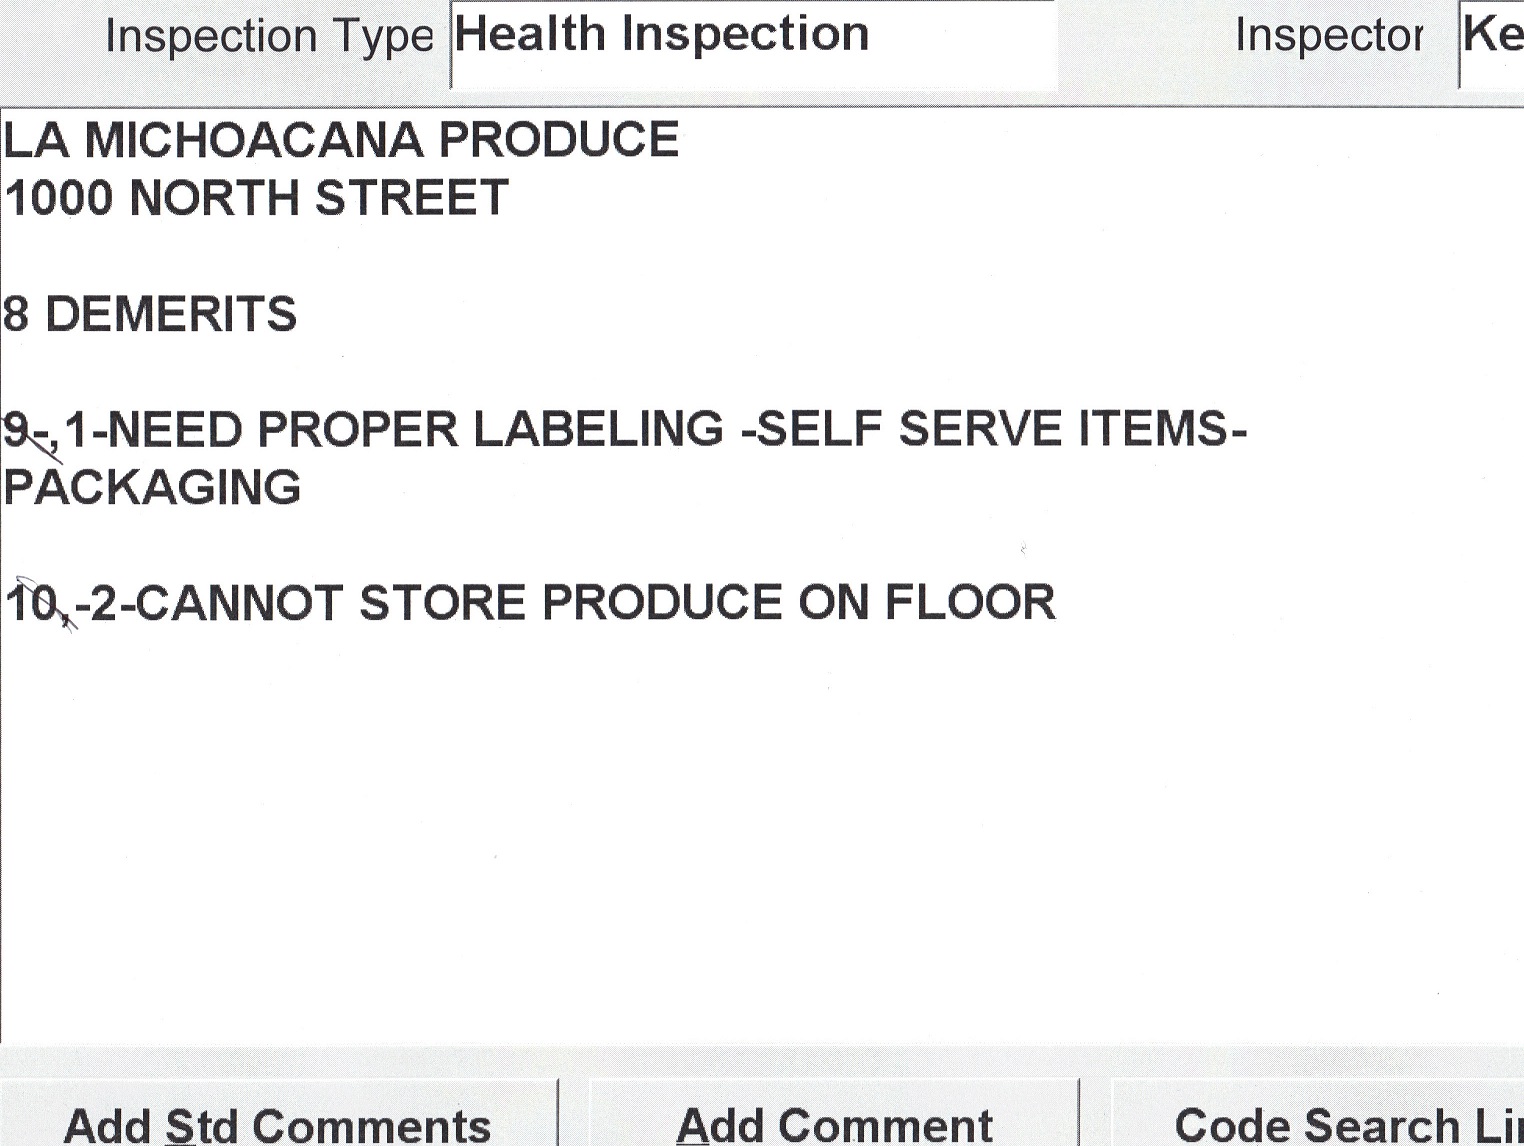The height and width of the screenshot is (1146, 1524).
Task: Click the 1000 NORTH STREET address line
Action: 257,198
